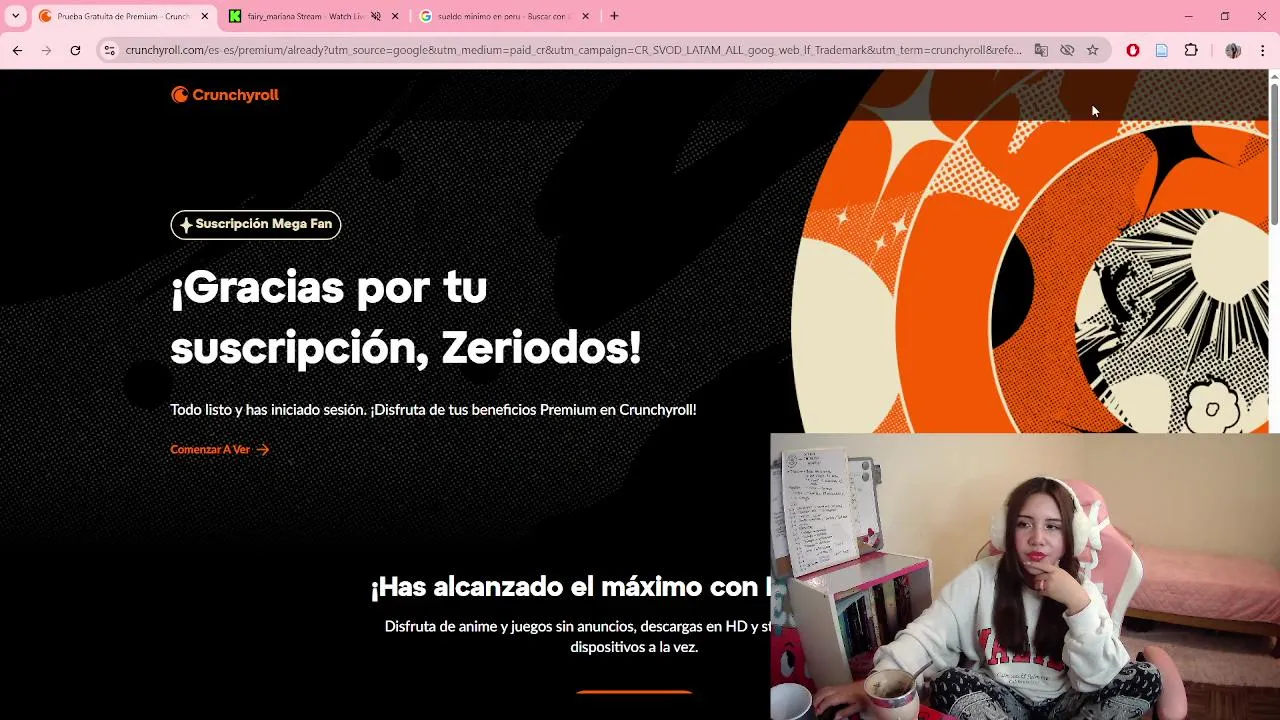
Task: Click the orange Crunchyroll hero artwork
Action: coord(1030,252)
